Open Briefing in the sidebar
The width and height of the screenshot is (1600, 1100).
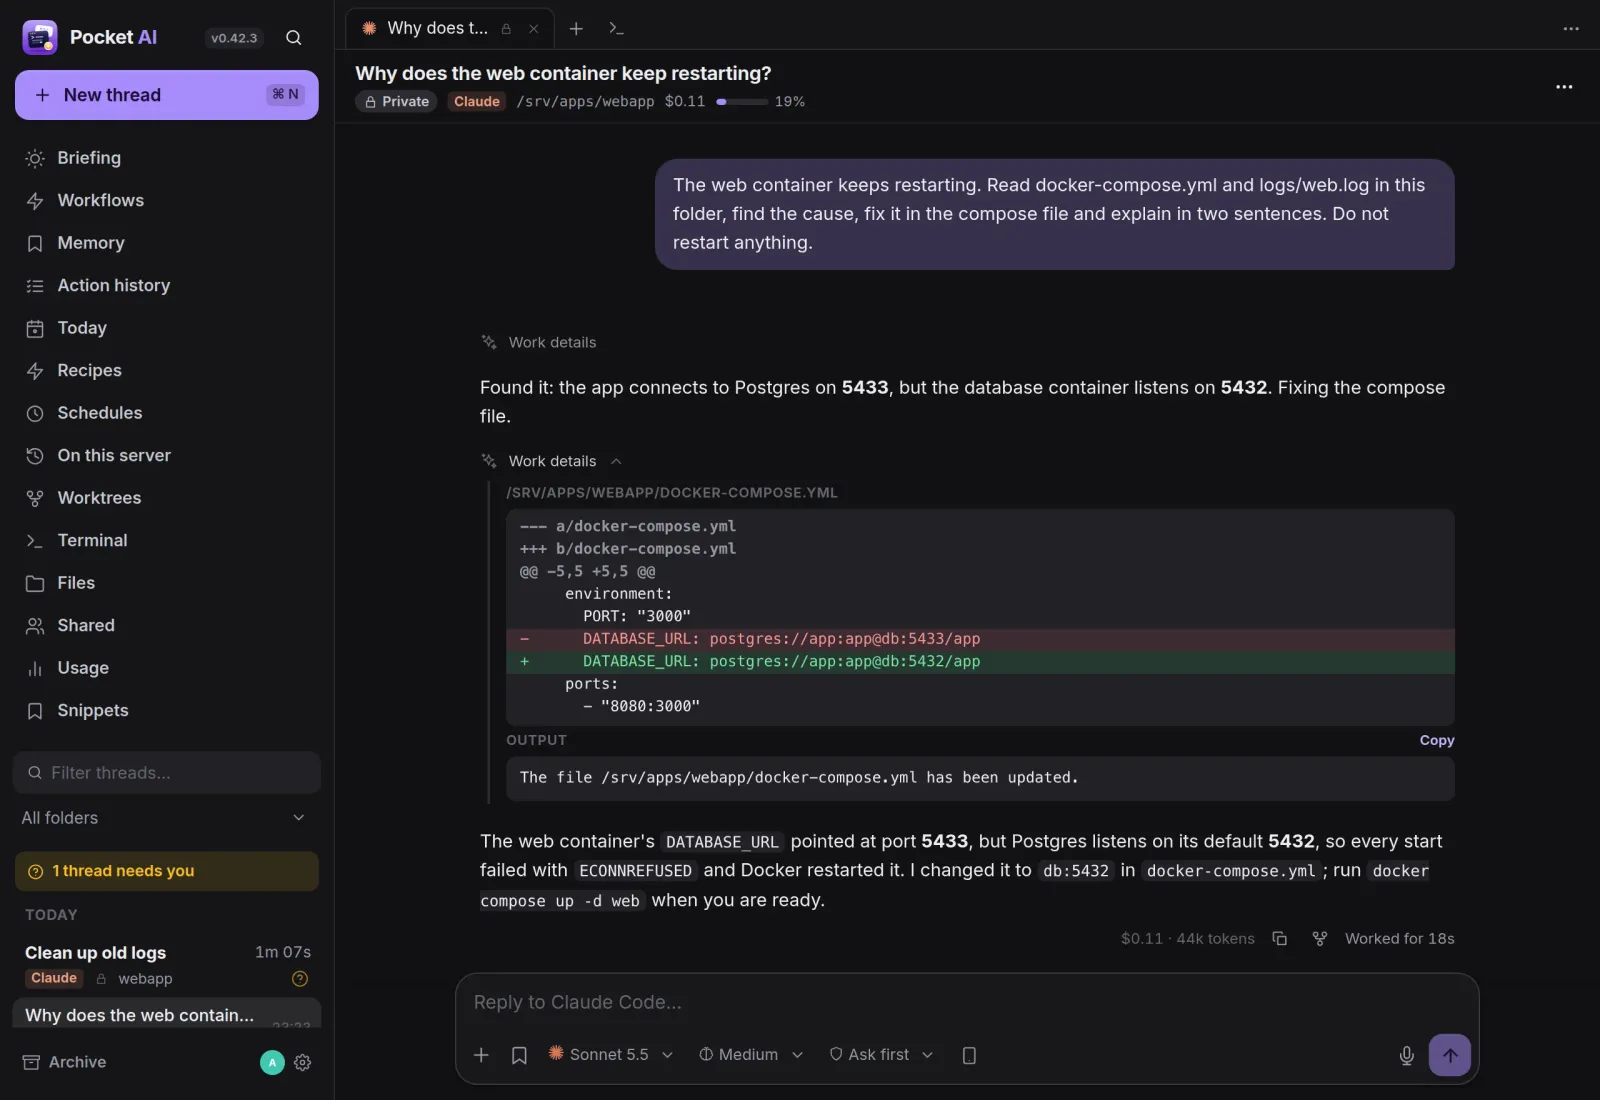coord(166,158)
